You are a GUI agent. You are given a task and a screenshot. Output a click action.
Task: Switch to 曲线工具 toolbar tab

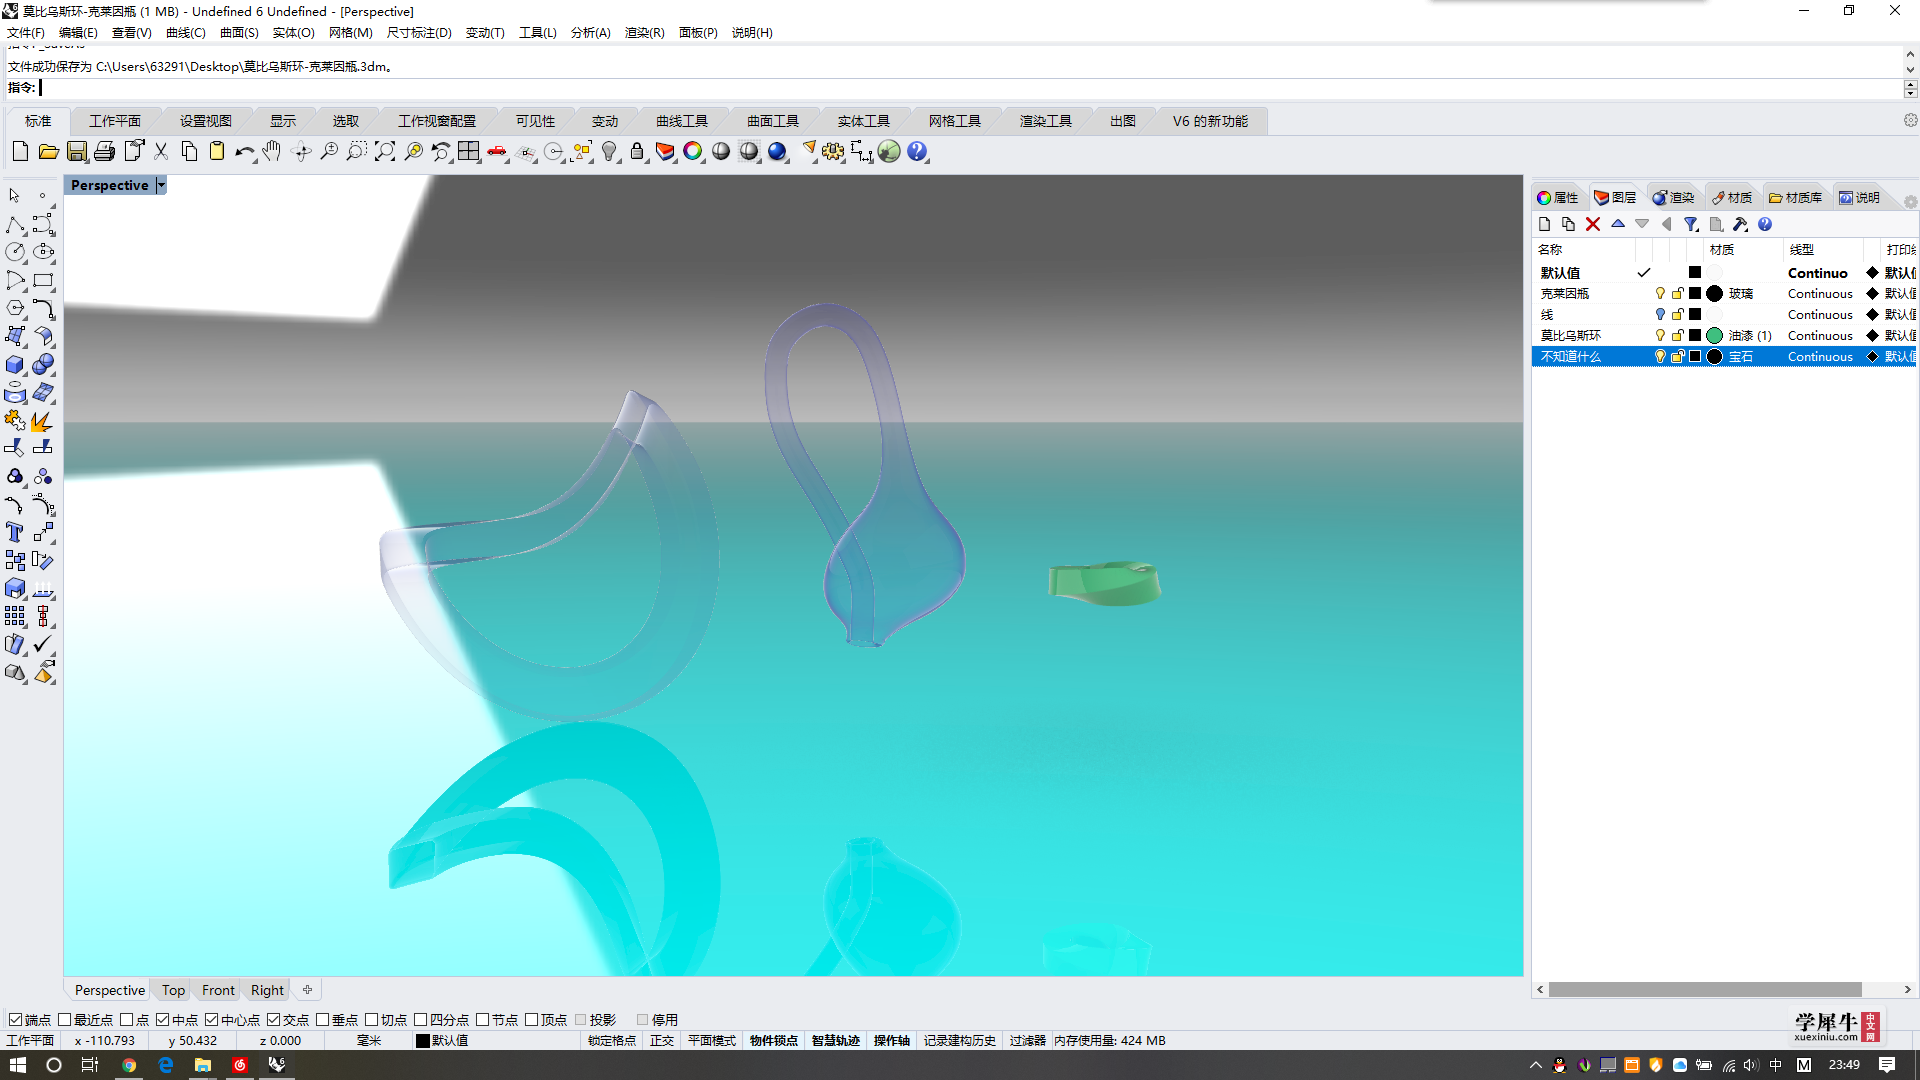coord(681,121)
